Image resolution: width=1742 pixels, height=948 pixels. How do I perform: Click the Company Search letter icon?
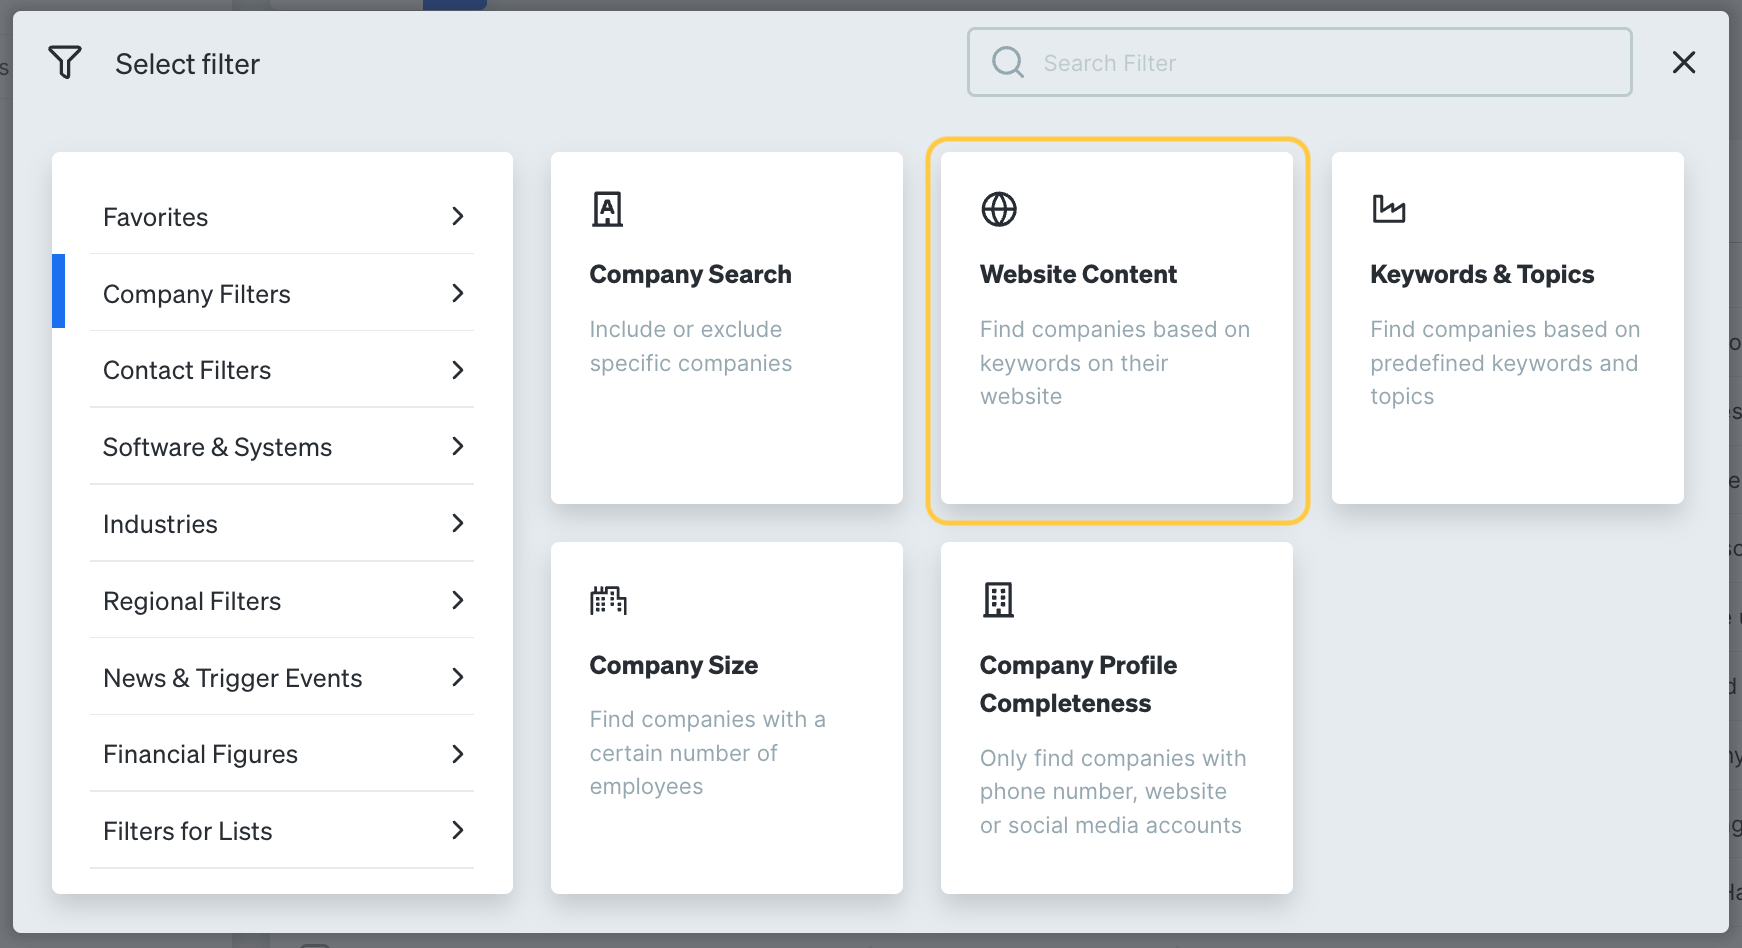point(608,209)
